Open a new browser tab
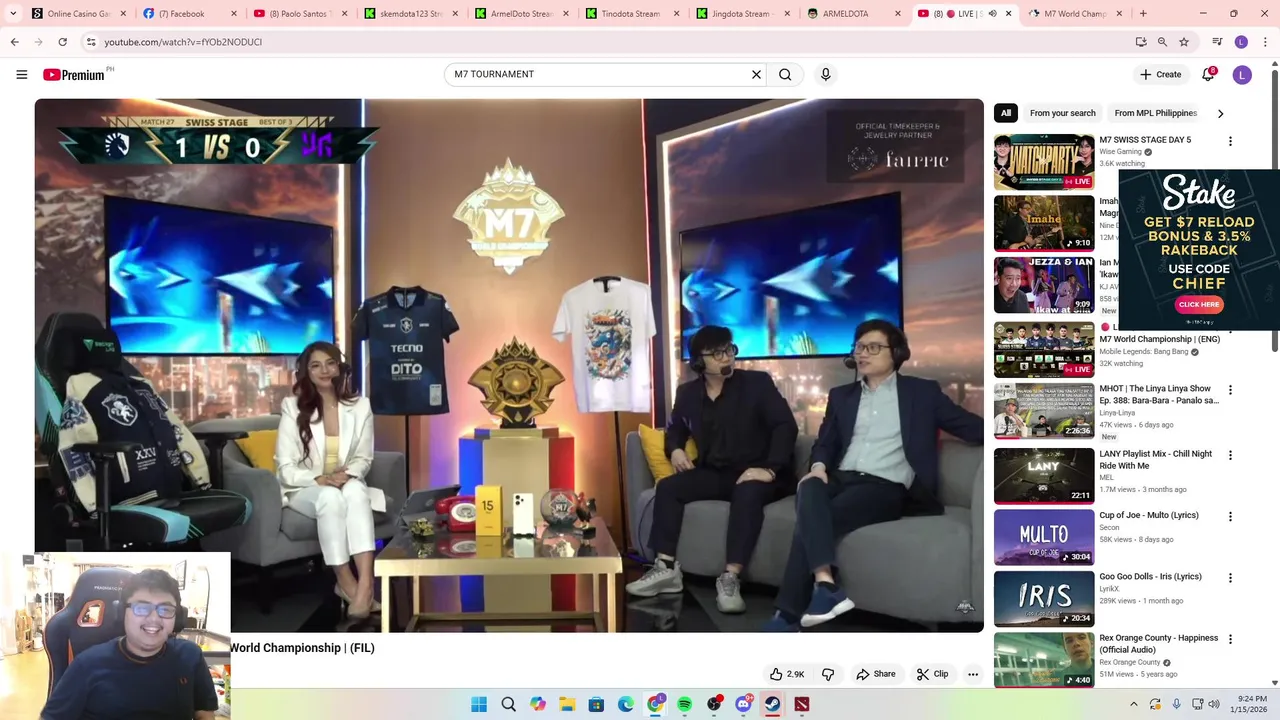1280x720 pixels. click(x=1143, y=14)
